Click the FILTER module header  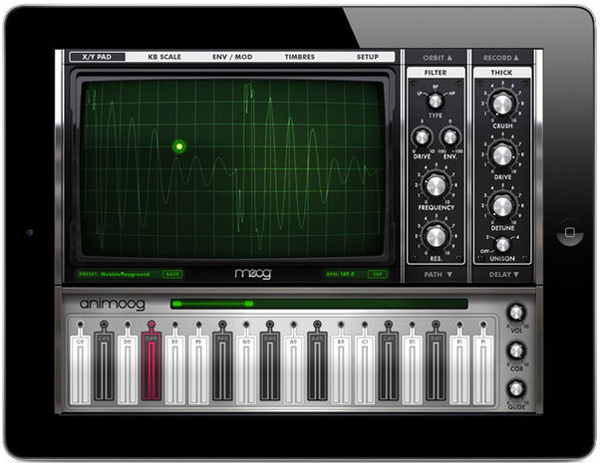pyautogui.click(x=435, y=73)
